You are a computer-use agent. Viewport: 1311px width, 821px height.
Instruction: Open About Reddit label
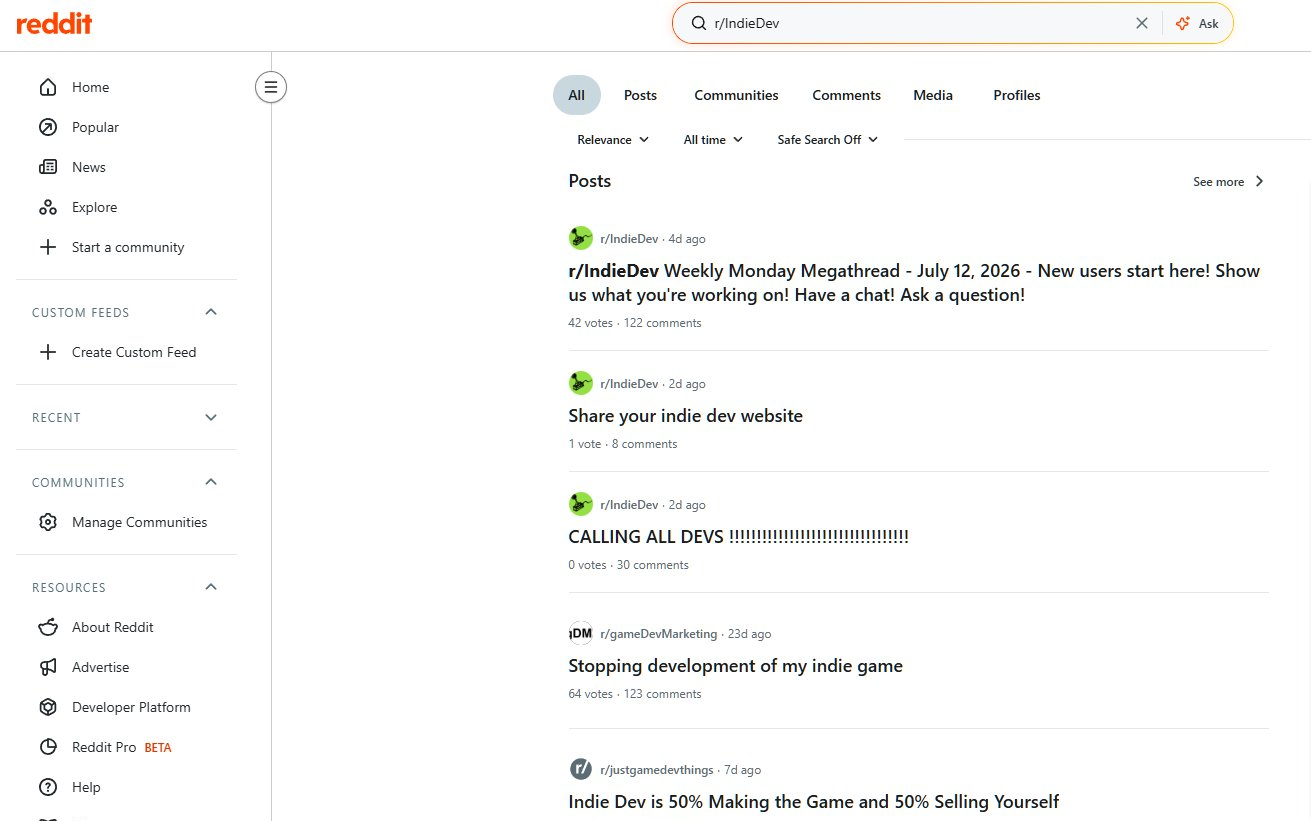[x=113, y=627]
